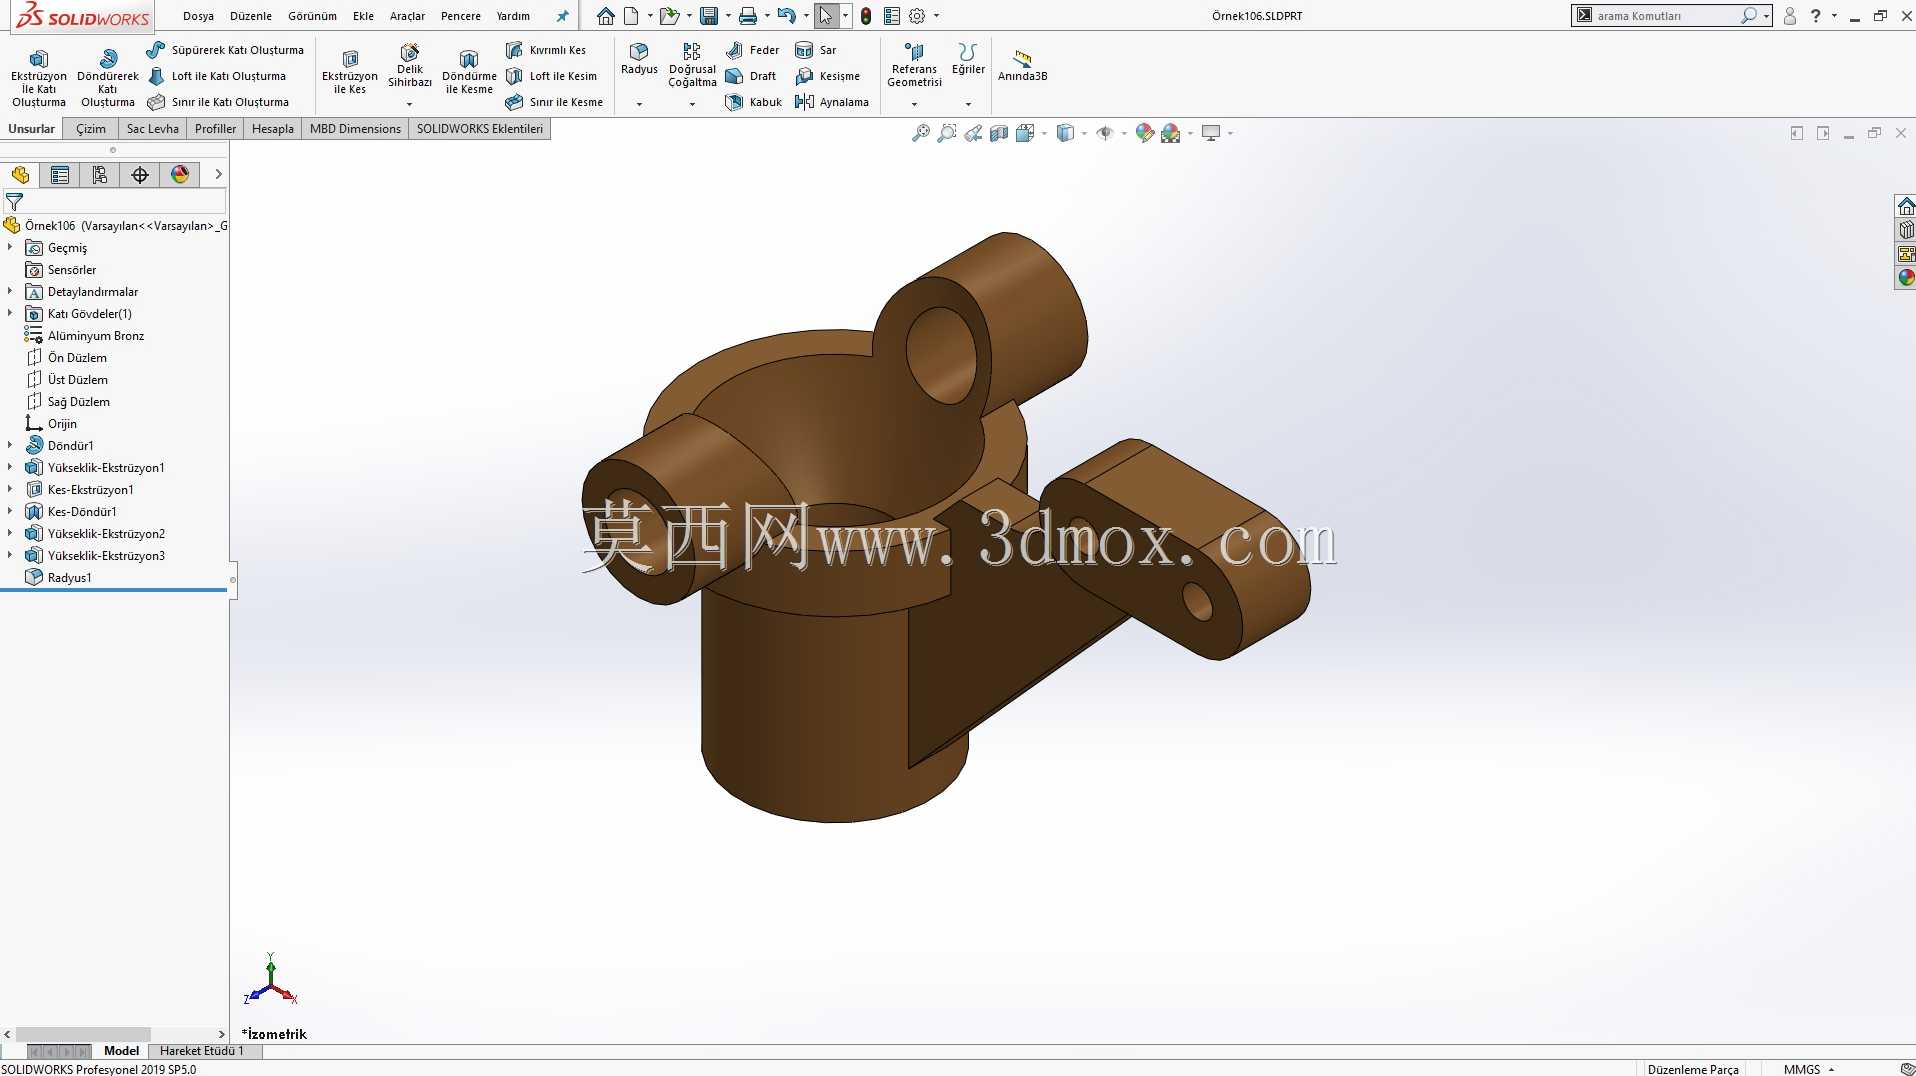
Task: Expand the Katı Gövdeler(1) folder
Action: point(10,313)
